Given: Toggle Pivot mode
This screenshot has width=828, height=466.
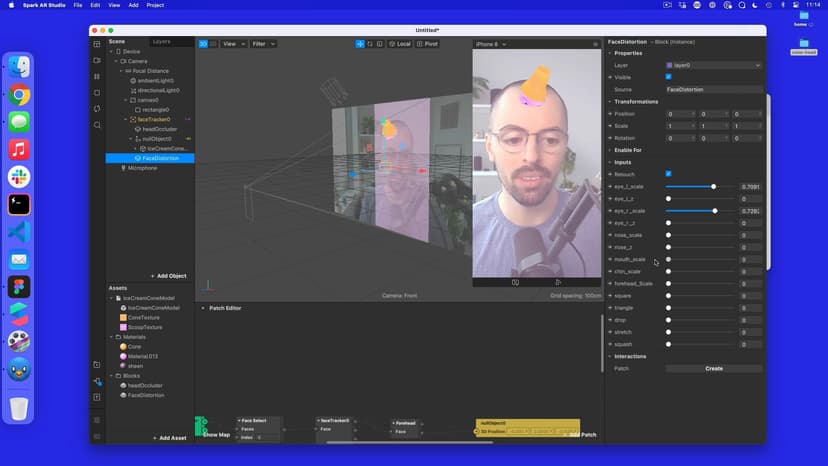Looking at the screenshot, I should pyautogui.click(x=428, y=44).
